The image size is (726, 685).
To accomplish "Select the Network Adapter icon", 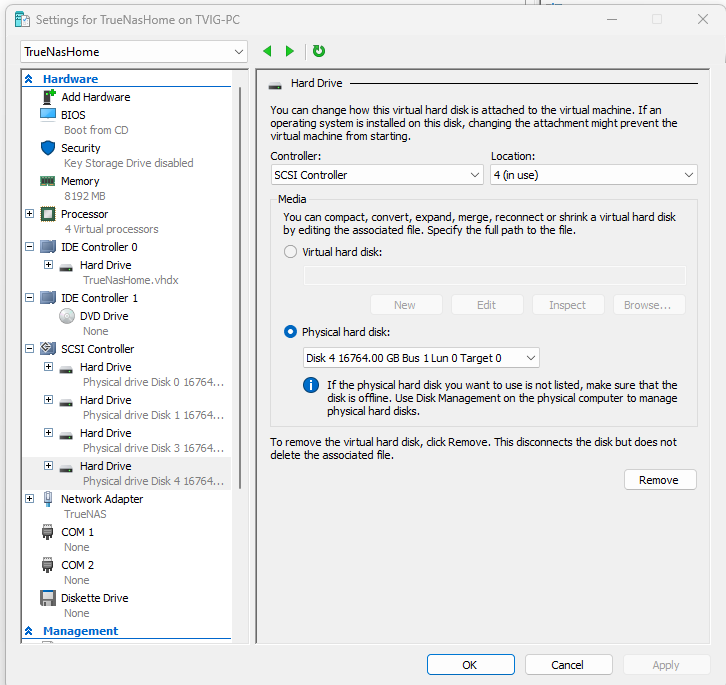I will click(x=48, y=499).
